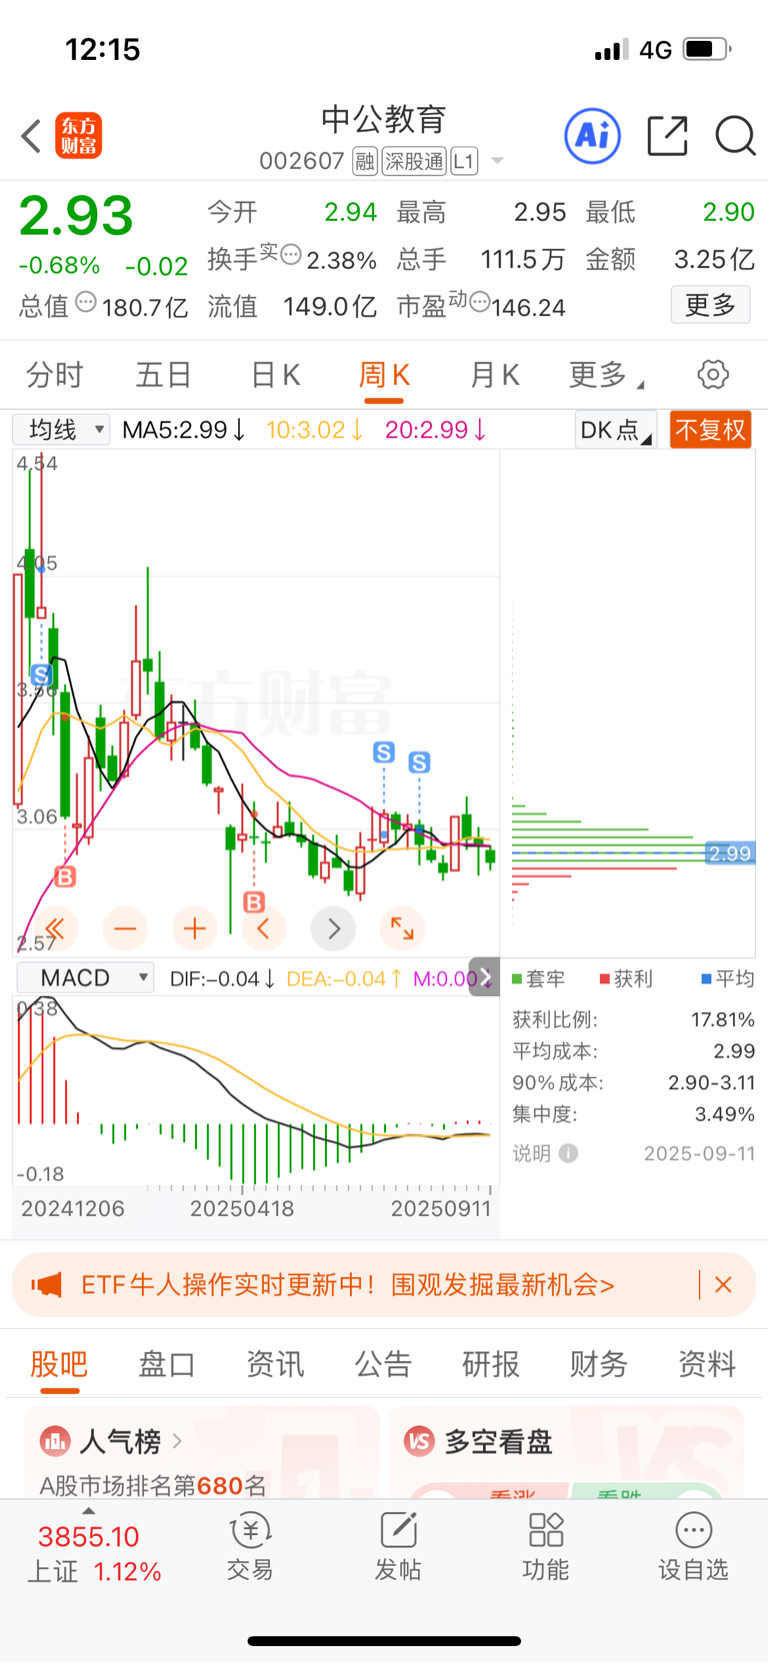Expand 人气榜 chevron

click(x=177, y=1441)
